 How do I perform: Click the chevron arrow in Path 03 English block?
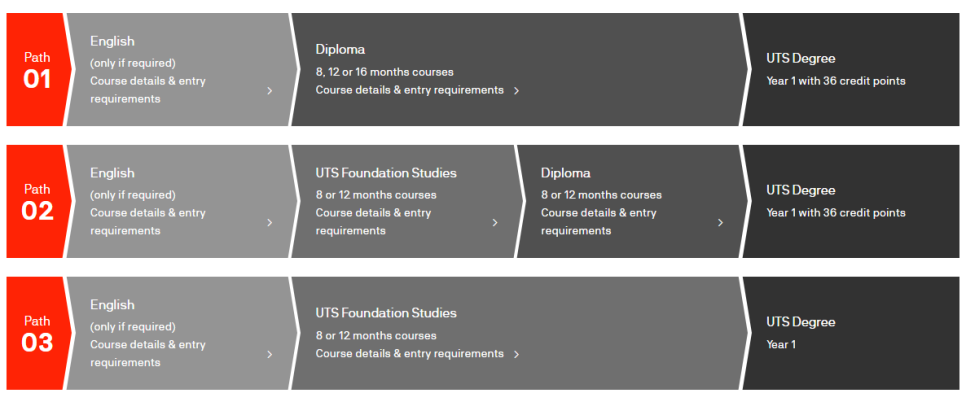tap(269, 355)
